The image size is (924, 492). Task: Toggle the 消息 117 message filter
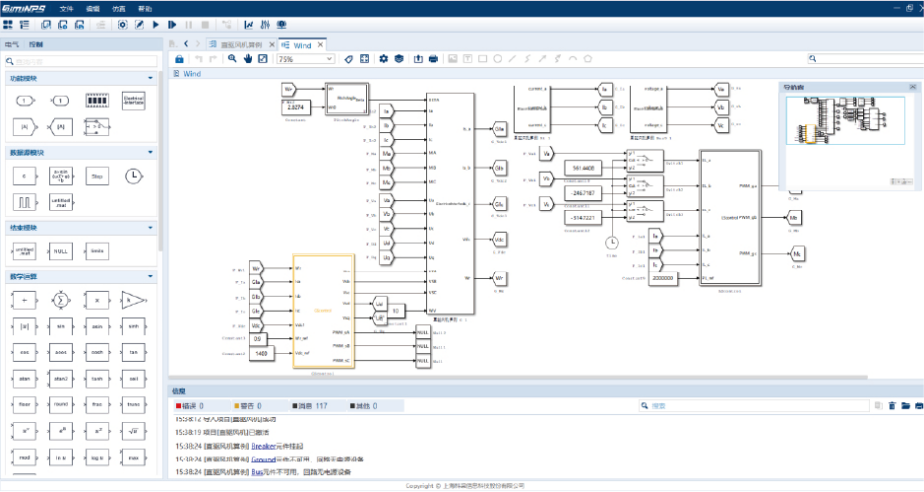[x=311, y=406]
